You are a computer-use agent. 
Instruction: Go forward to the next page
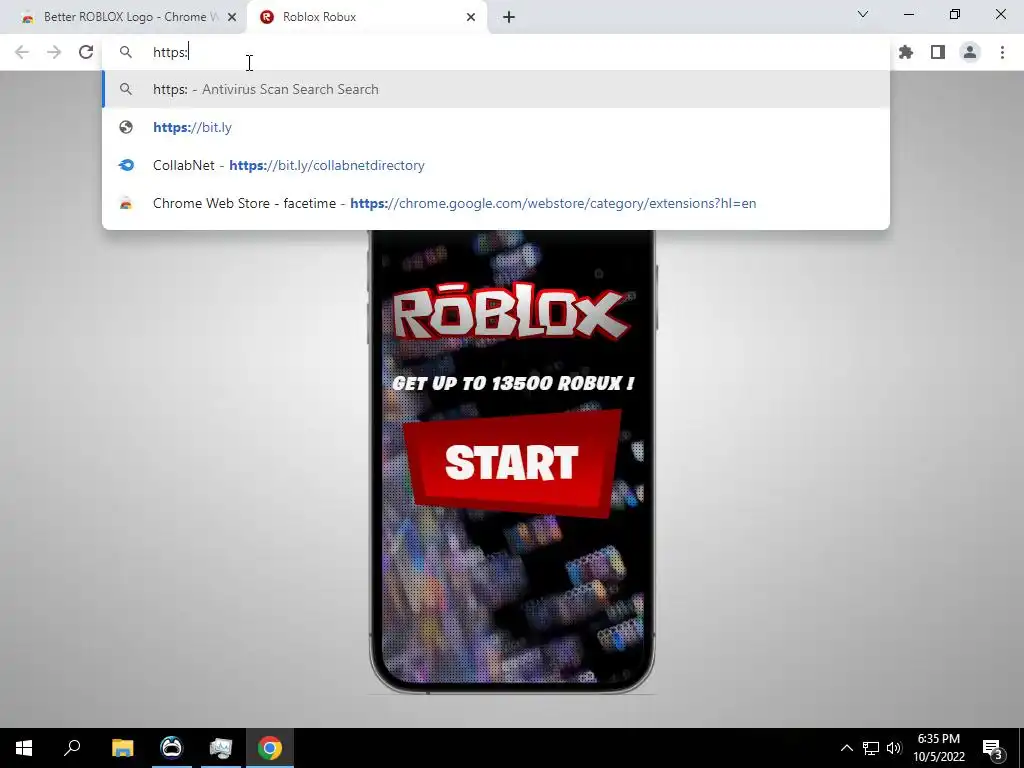54,52
